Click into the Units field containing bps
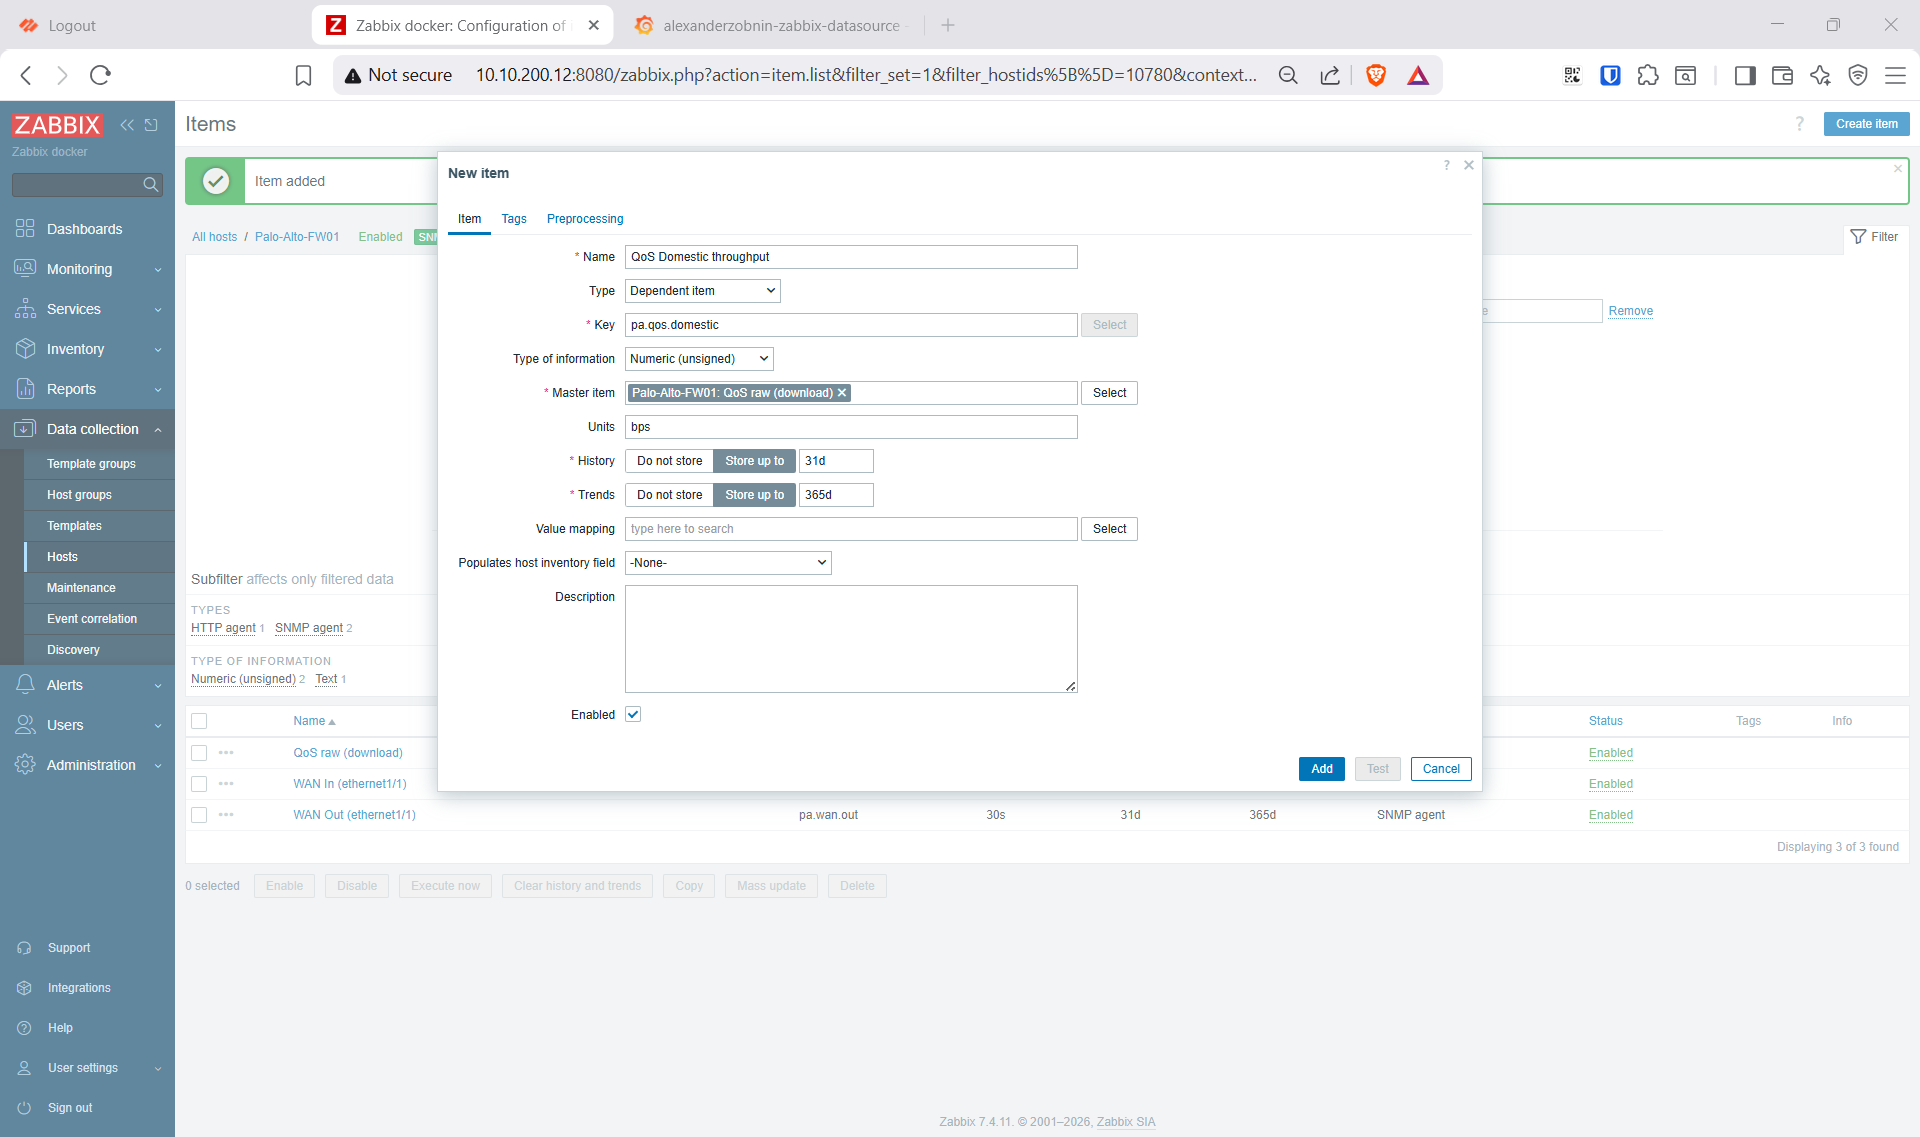 point(851,427)
